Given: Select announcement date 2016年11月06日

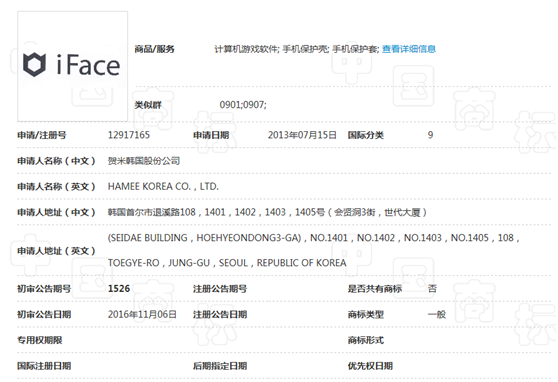Looking at the screenshot, I should [x=142, y=314].
